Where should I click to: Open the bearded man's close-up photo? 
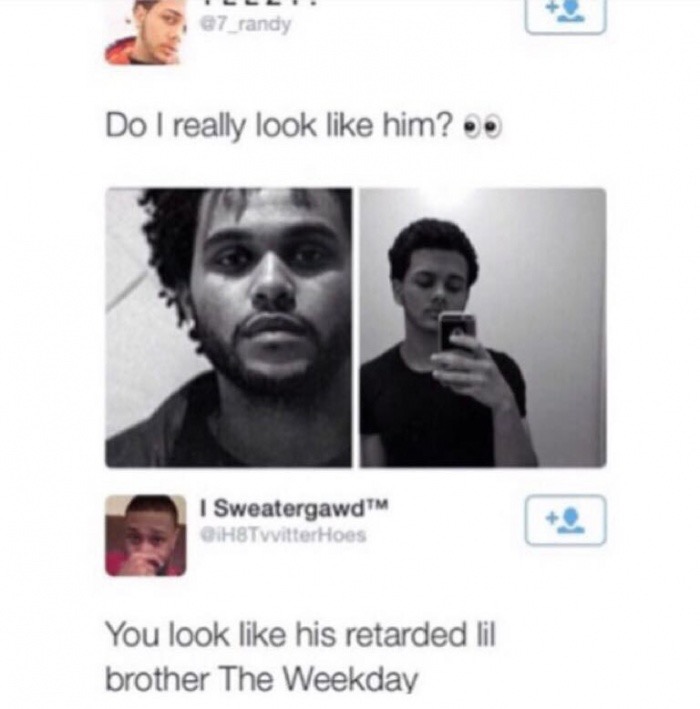[229, 327]
